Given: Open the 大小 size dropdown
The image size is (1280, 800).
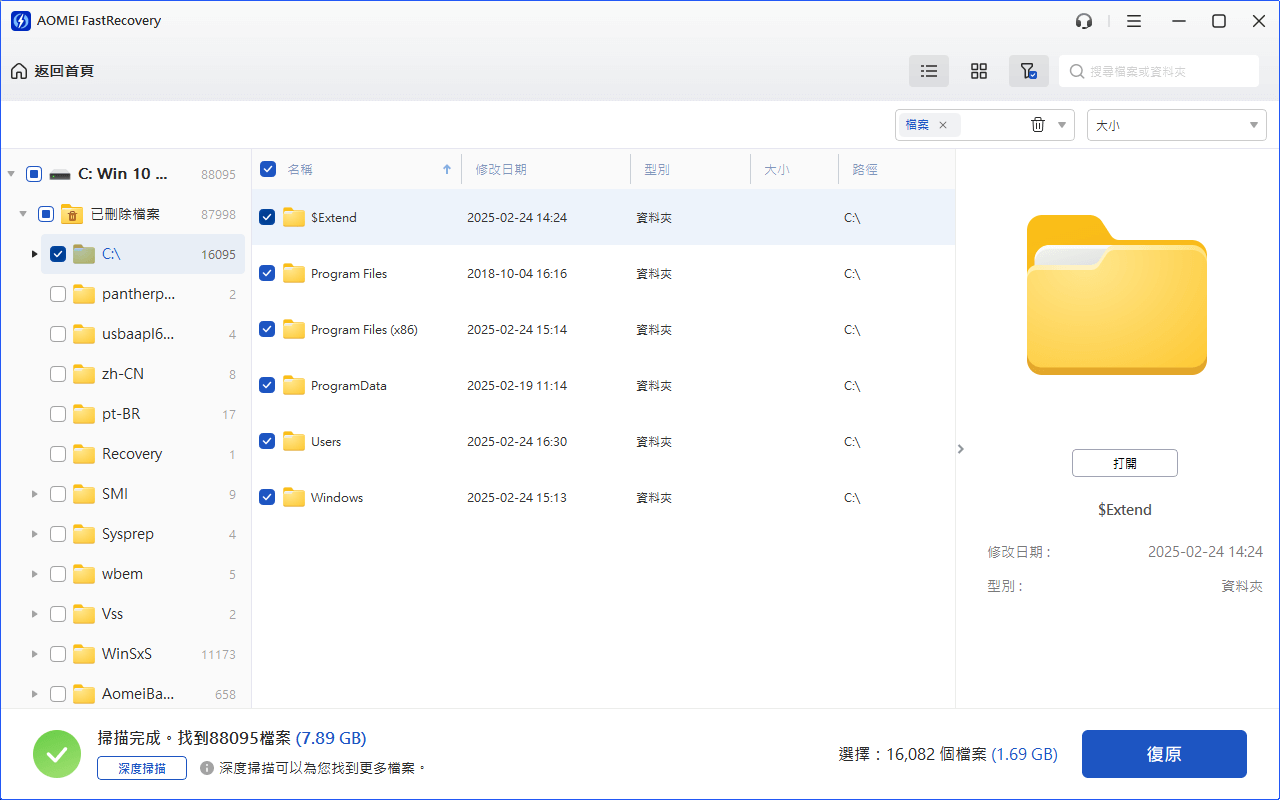Looking at the screenshot, I should [1176, 125].
